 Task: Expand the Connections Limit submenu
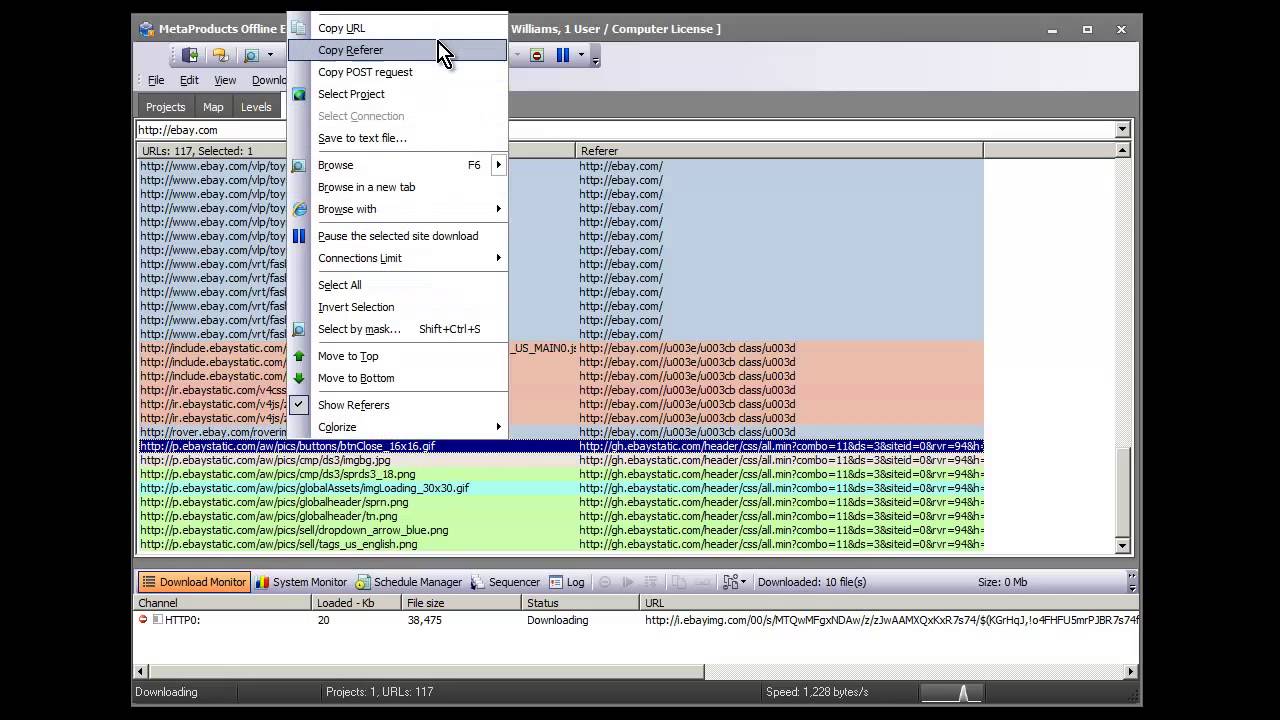498,258
